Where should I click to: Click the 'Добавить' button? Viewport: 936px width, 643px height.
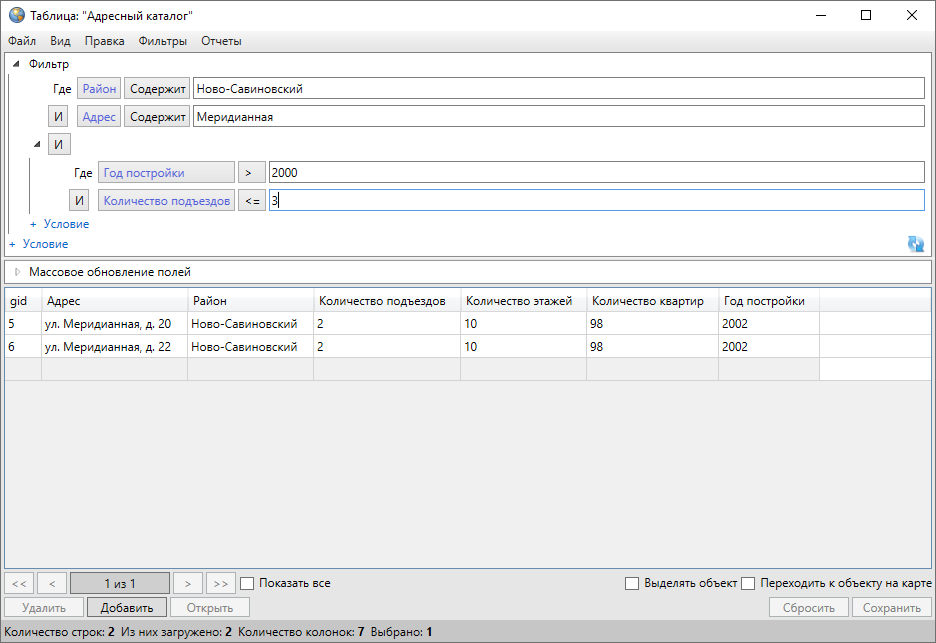pos(126,608)
